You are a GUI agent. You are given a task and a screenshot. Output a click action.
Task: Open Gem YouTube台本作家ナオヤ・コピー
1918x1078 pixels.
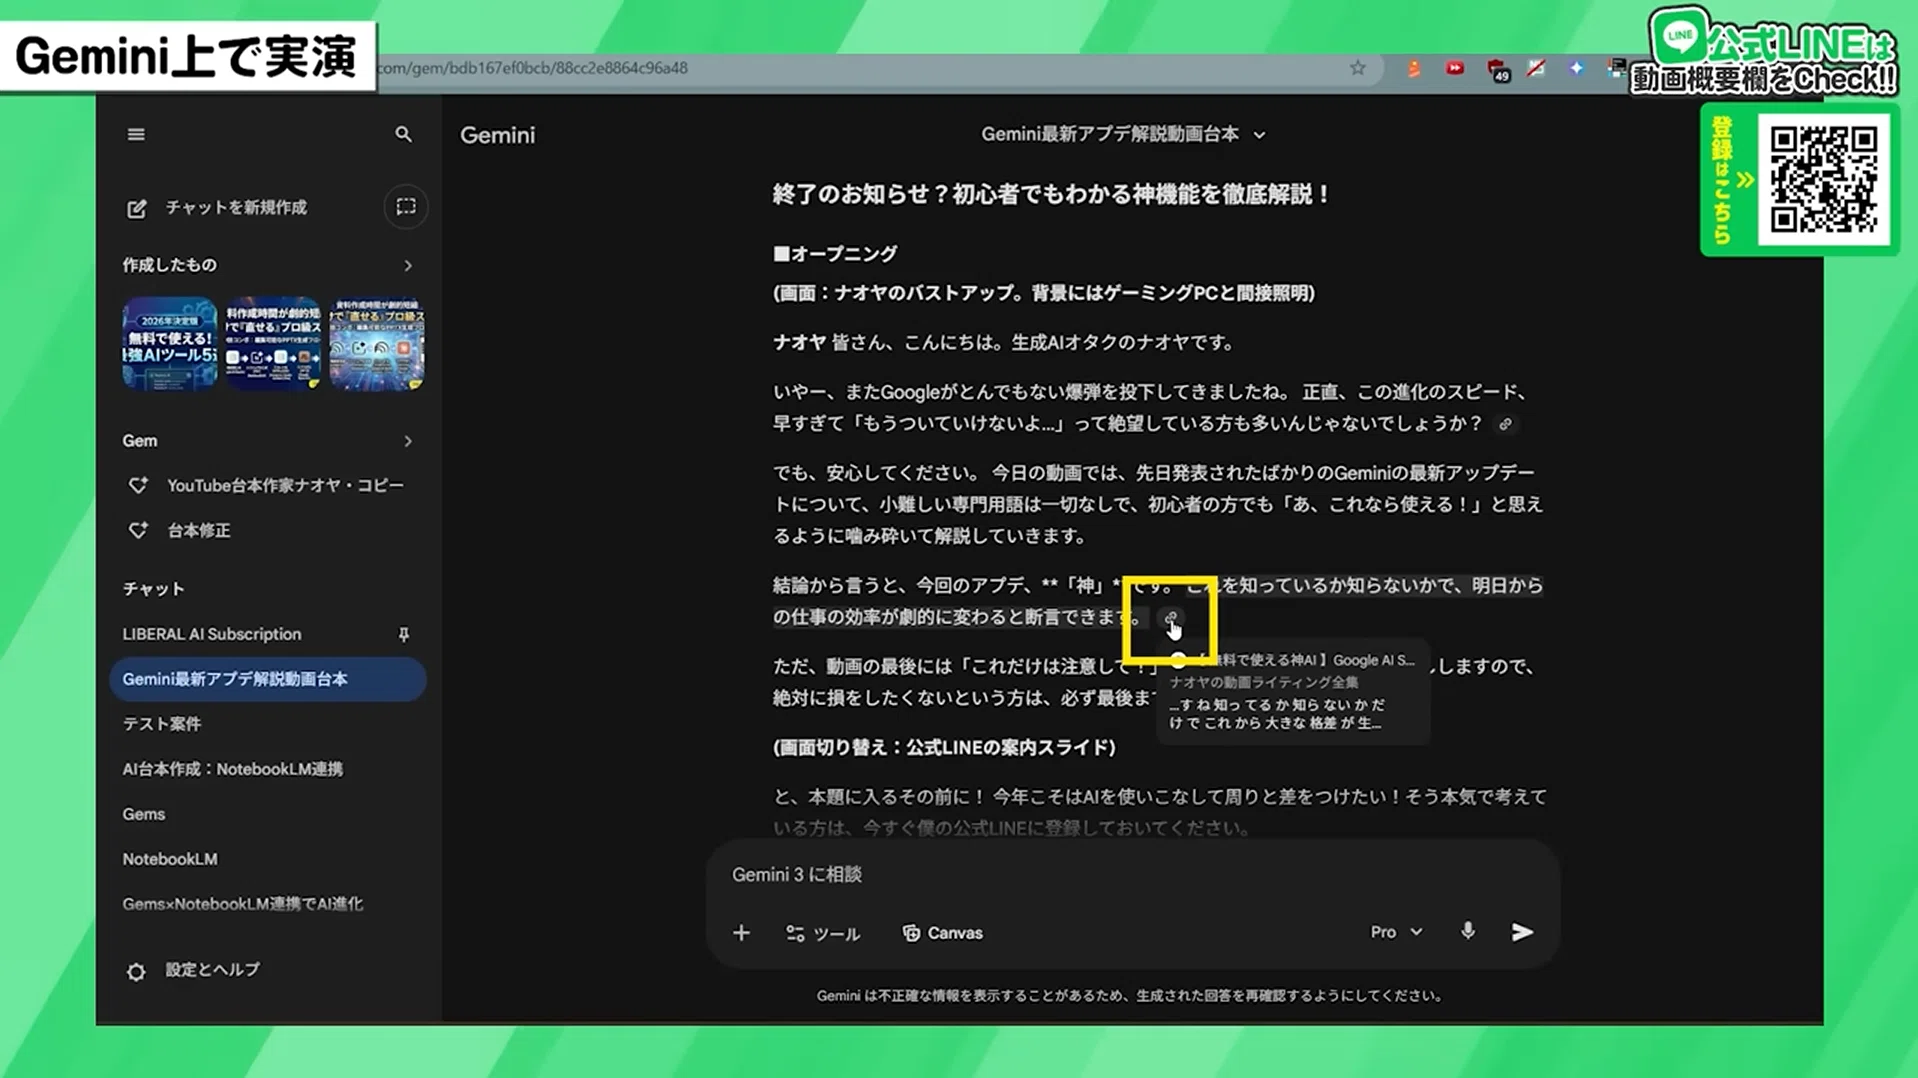[x=285, y=485]
